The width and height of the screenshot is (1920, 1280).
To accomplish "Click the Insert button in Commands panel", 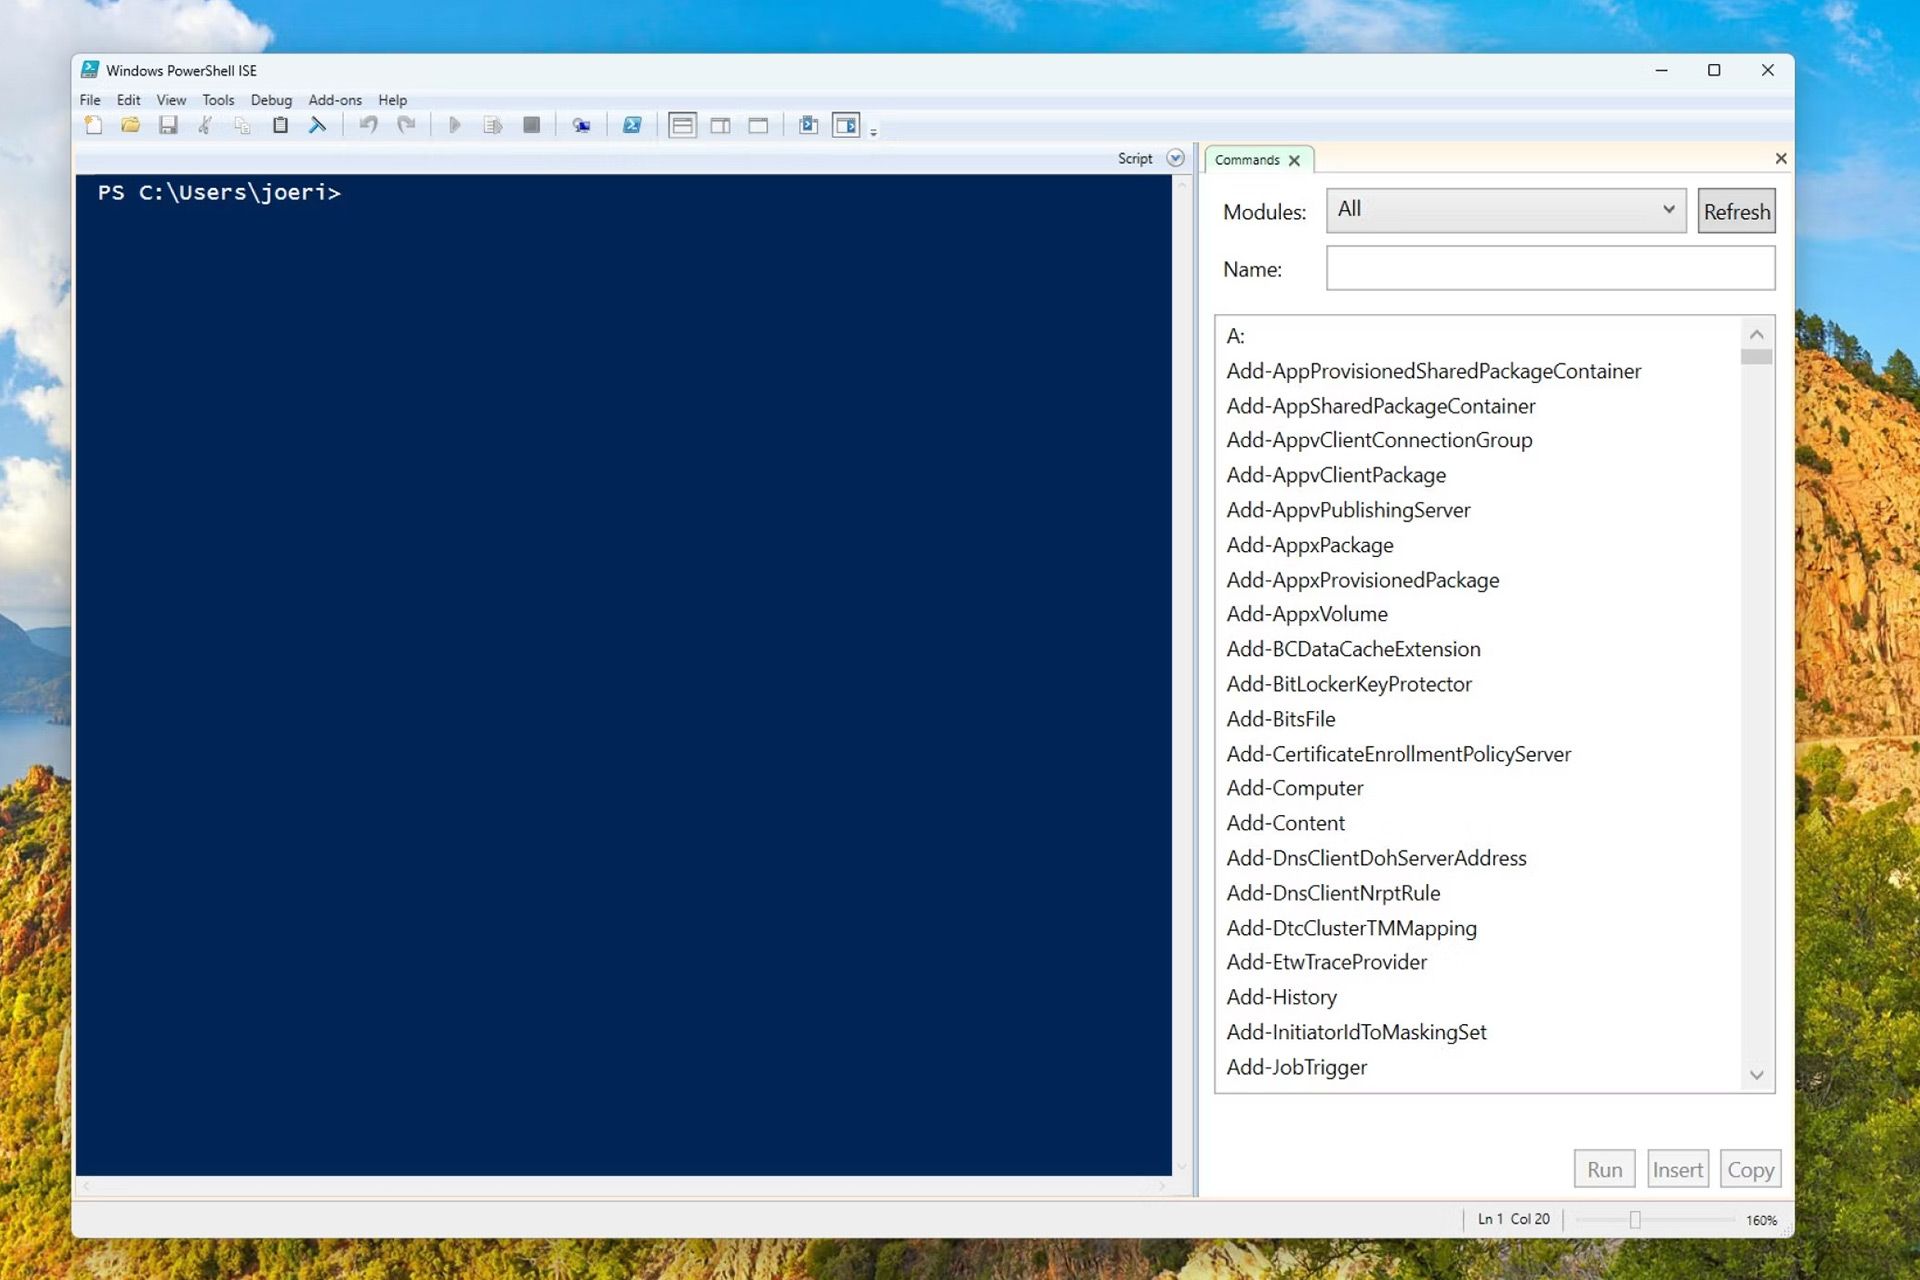I will 1677,1169.
